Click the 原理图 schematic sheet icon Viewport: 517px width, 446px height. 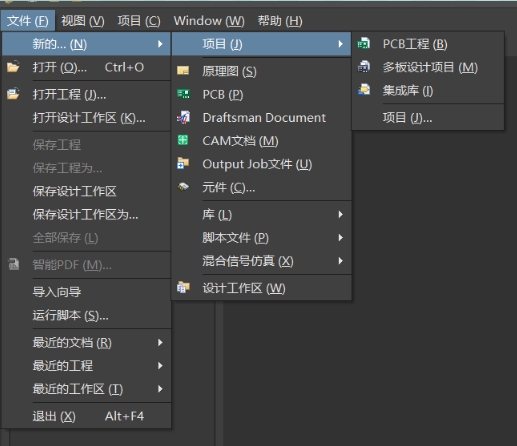(x=183, y=71)
